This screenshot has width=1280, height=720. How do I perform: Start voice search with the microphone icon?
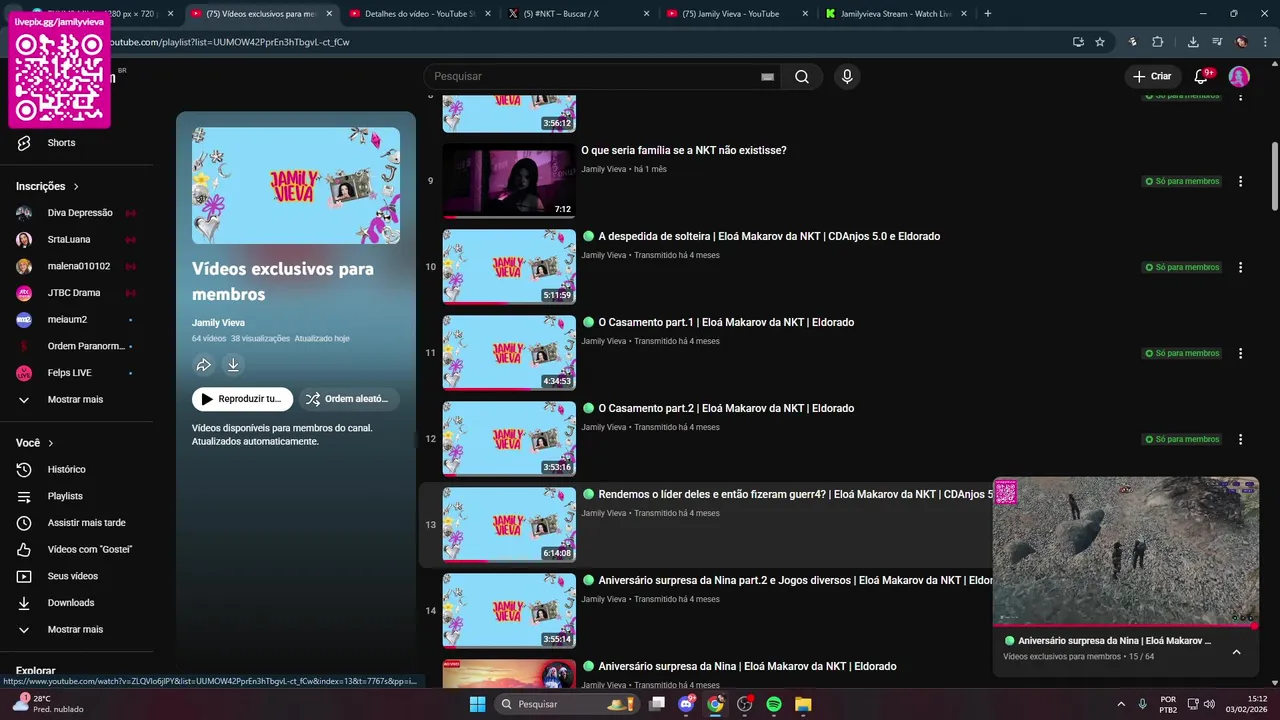click(847, 77)
